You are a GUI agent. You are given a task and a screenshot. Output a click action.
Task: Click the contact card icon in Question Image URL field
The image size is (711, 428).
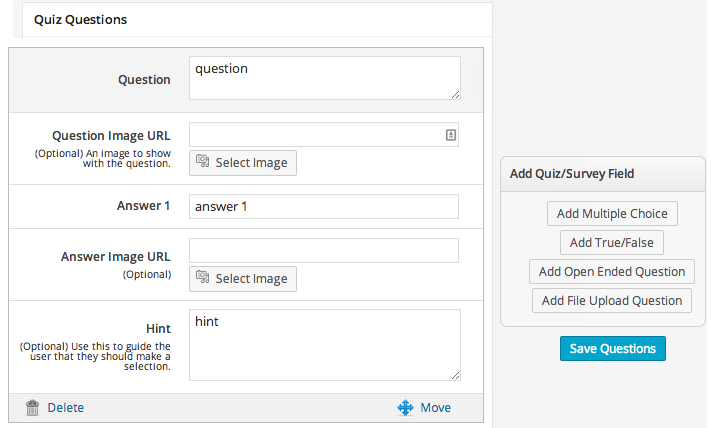coord(451,135)
